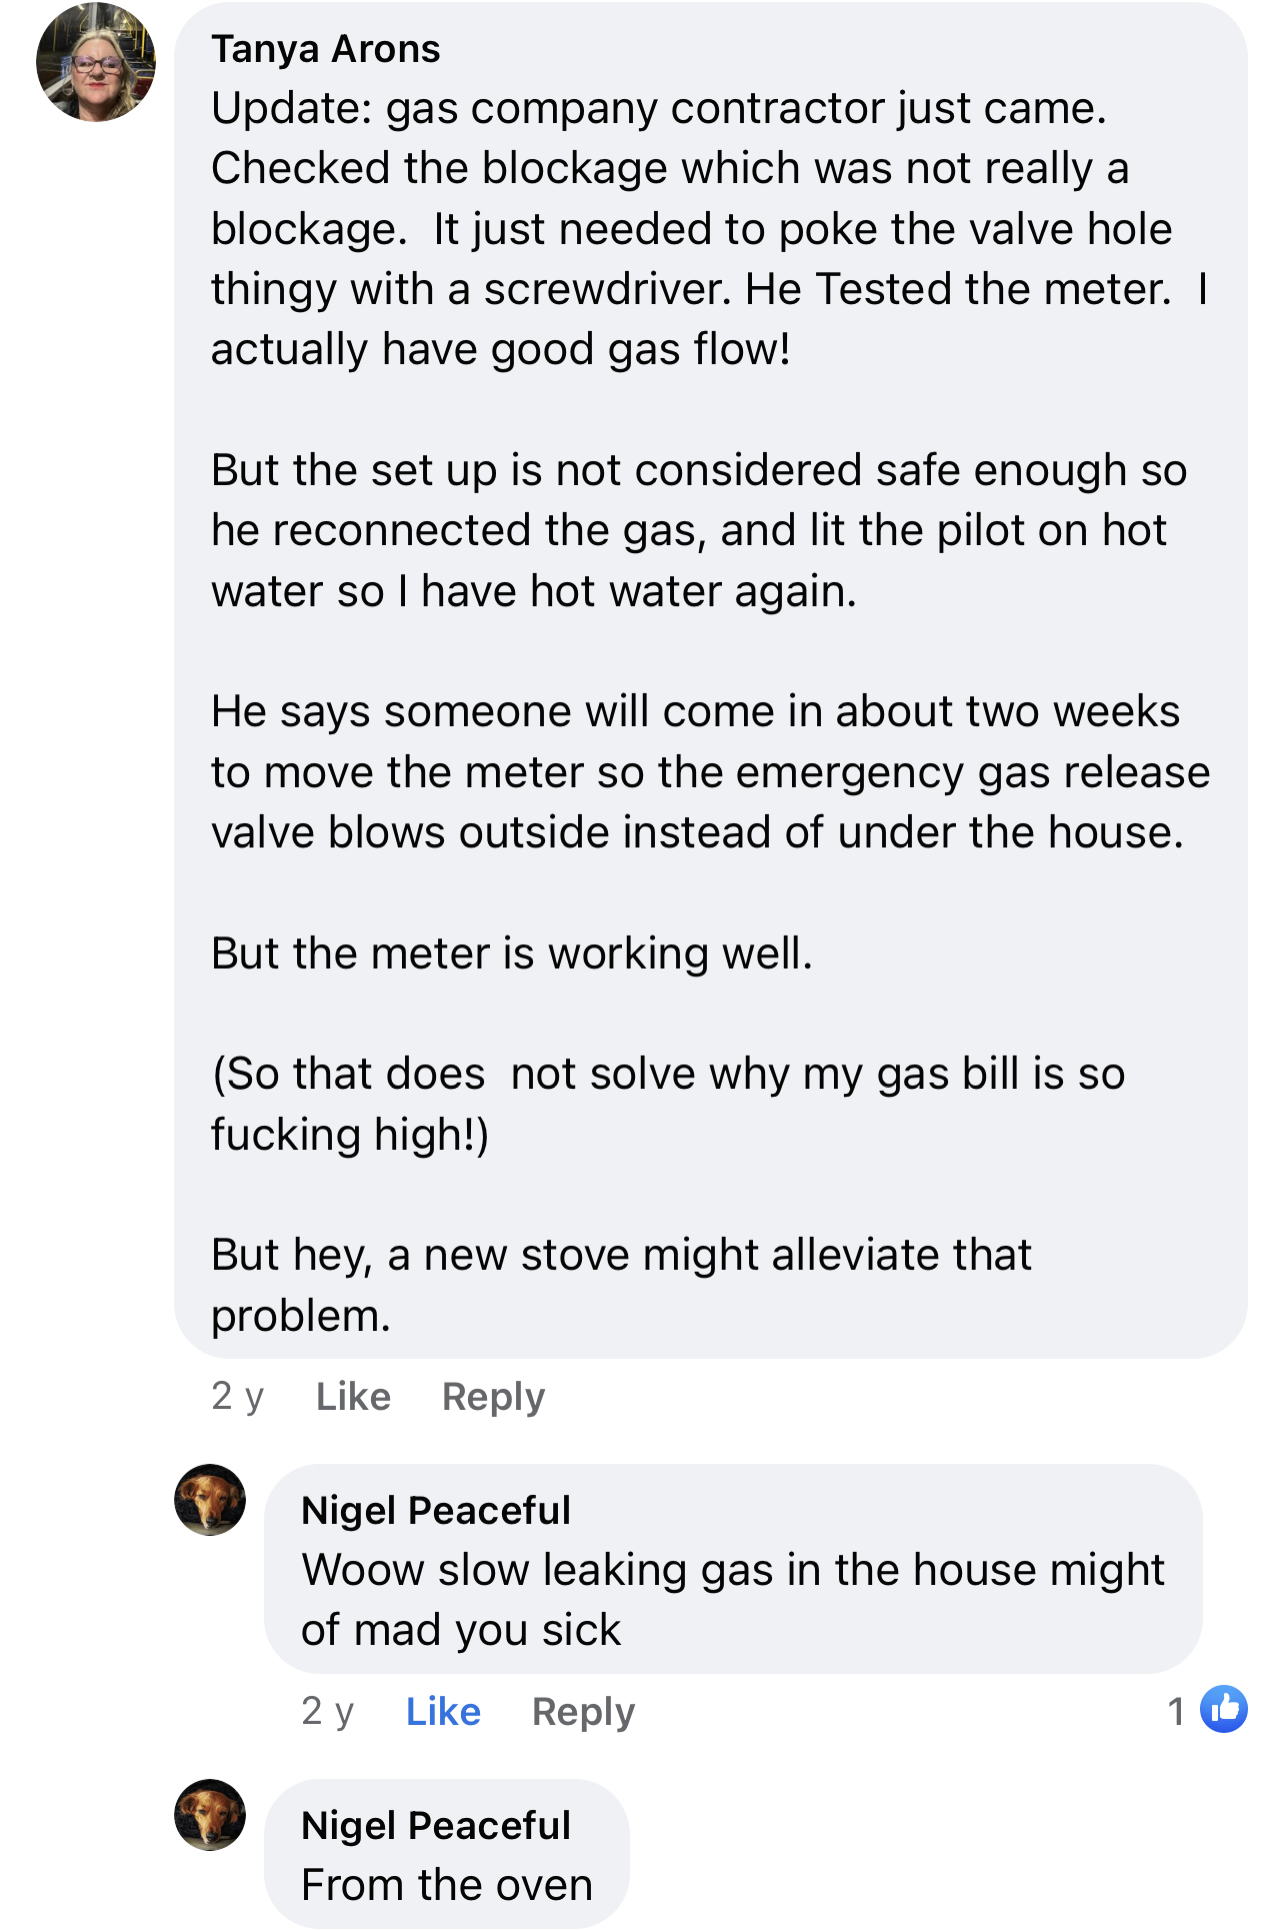This screenshot has width=1284, height=1931.
Task: Click the 'Update: gas company contractor' opening line
Action: pyautogui.click(x=659, y=108)
